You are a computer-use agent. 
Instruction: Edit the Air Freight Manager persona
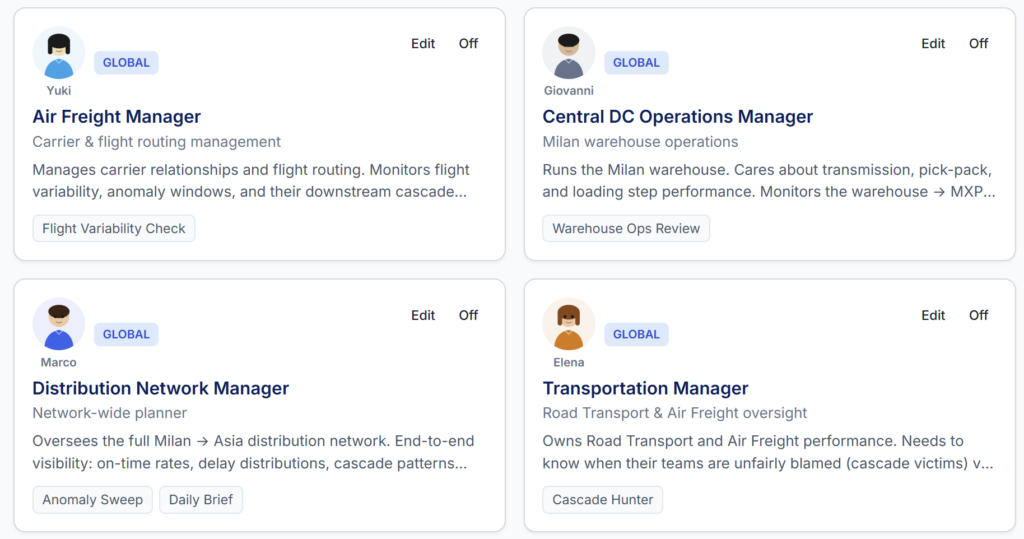[x=423, y=44]
